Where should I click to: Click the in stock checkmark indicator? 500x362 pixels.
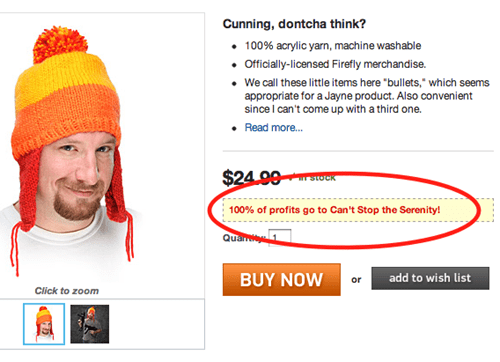(x=291, y=178)
